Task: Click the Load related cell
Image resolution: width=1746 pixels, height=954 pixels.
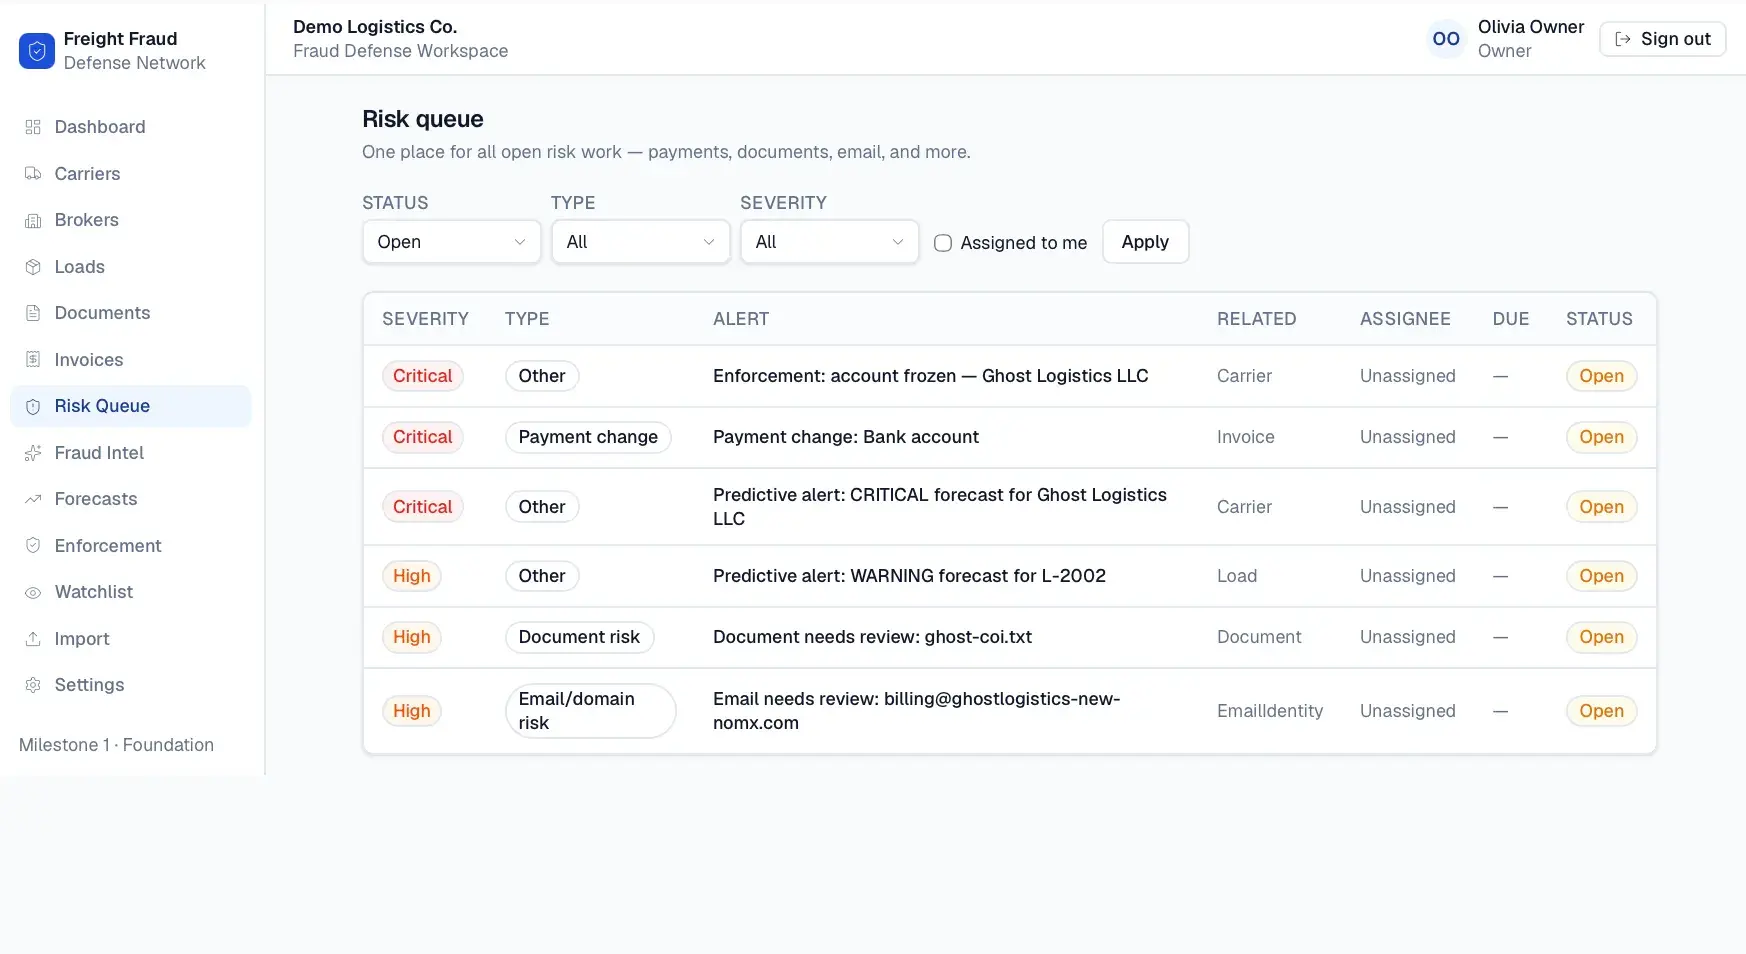Action: 1237,576
